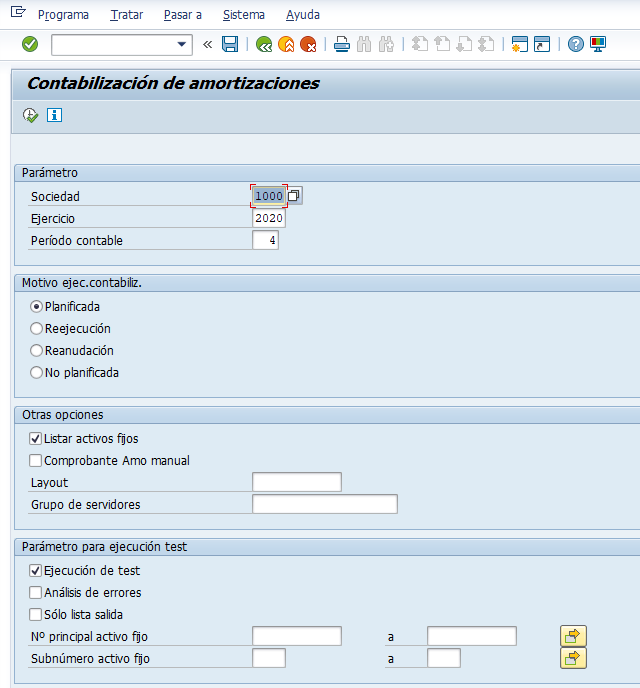Open the Programa menu

tap(63, 15)
